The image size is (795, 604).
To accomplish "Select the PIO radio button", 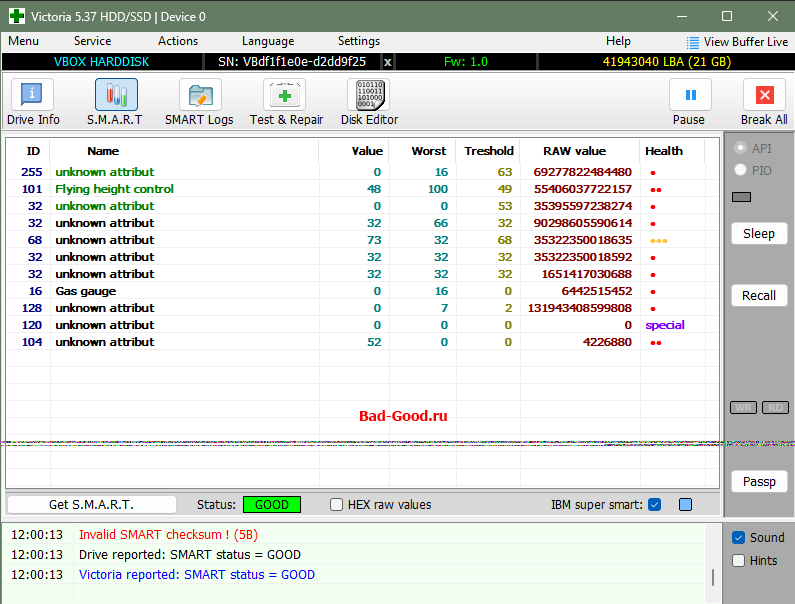I will click(x=741, y=171).
